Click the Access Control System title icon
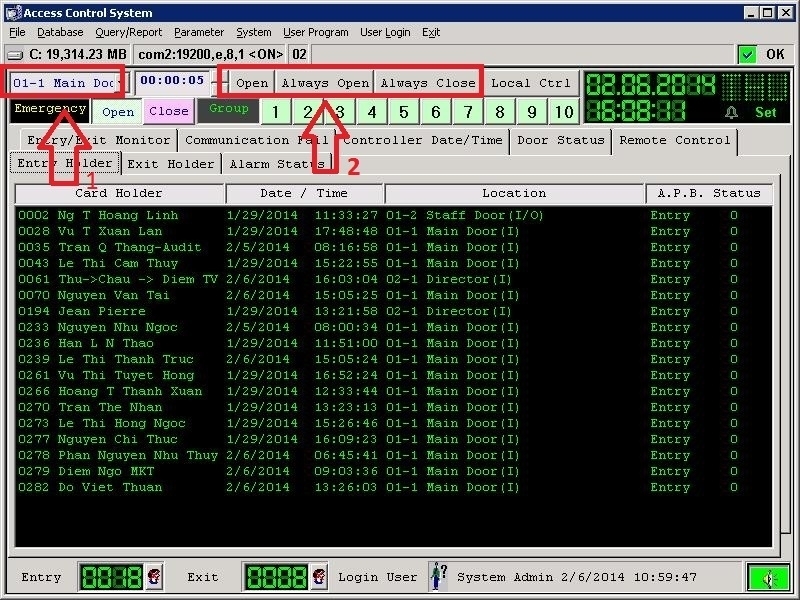Viewport: 800px width, 600px height. 13,13
